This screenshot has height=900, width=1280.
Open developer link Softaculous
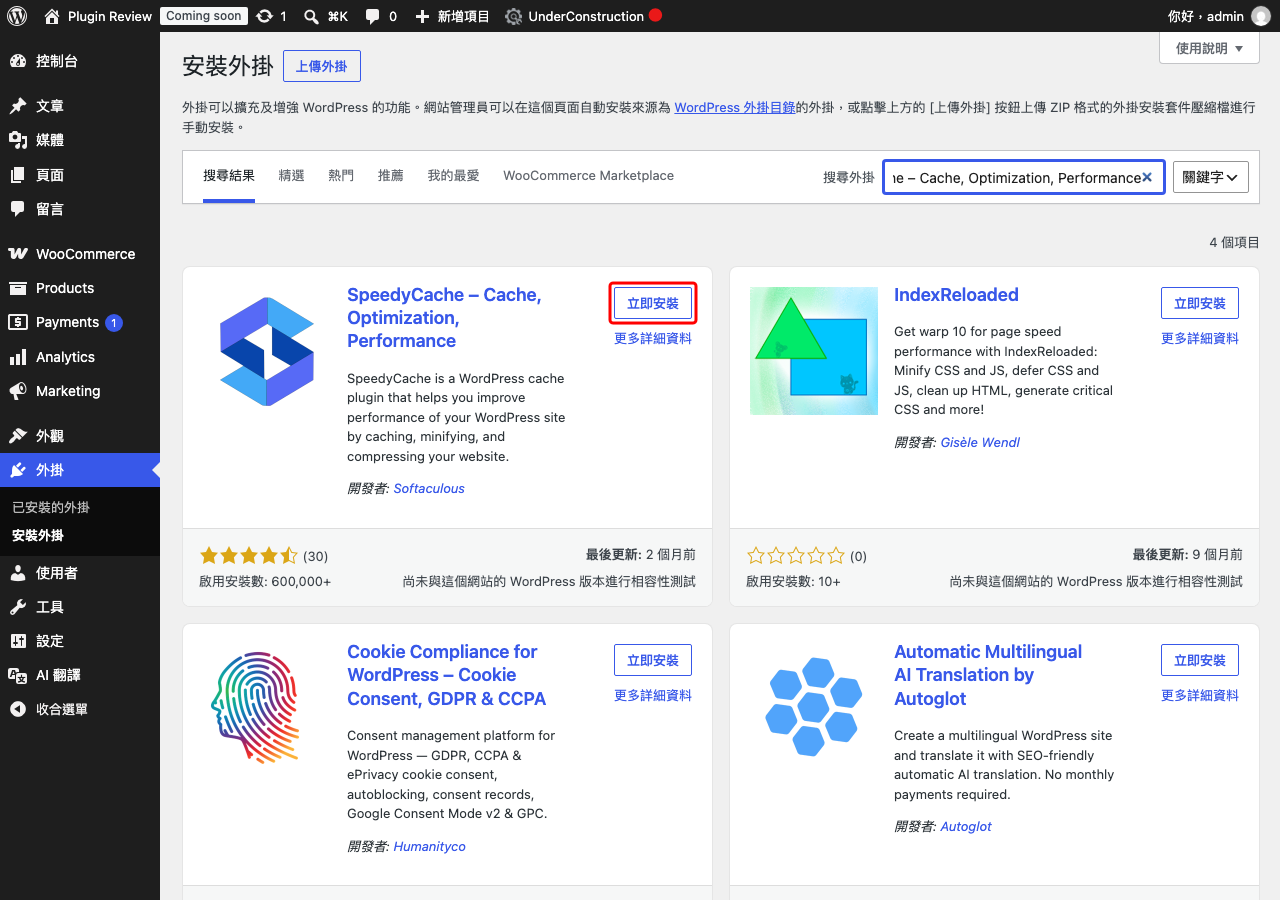click(x=429, y=489)
